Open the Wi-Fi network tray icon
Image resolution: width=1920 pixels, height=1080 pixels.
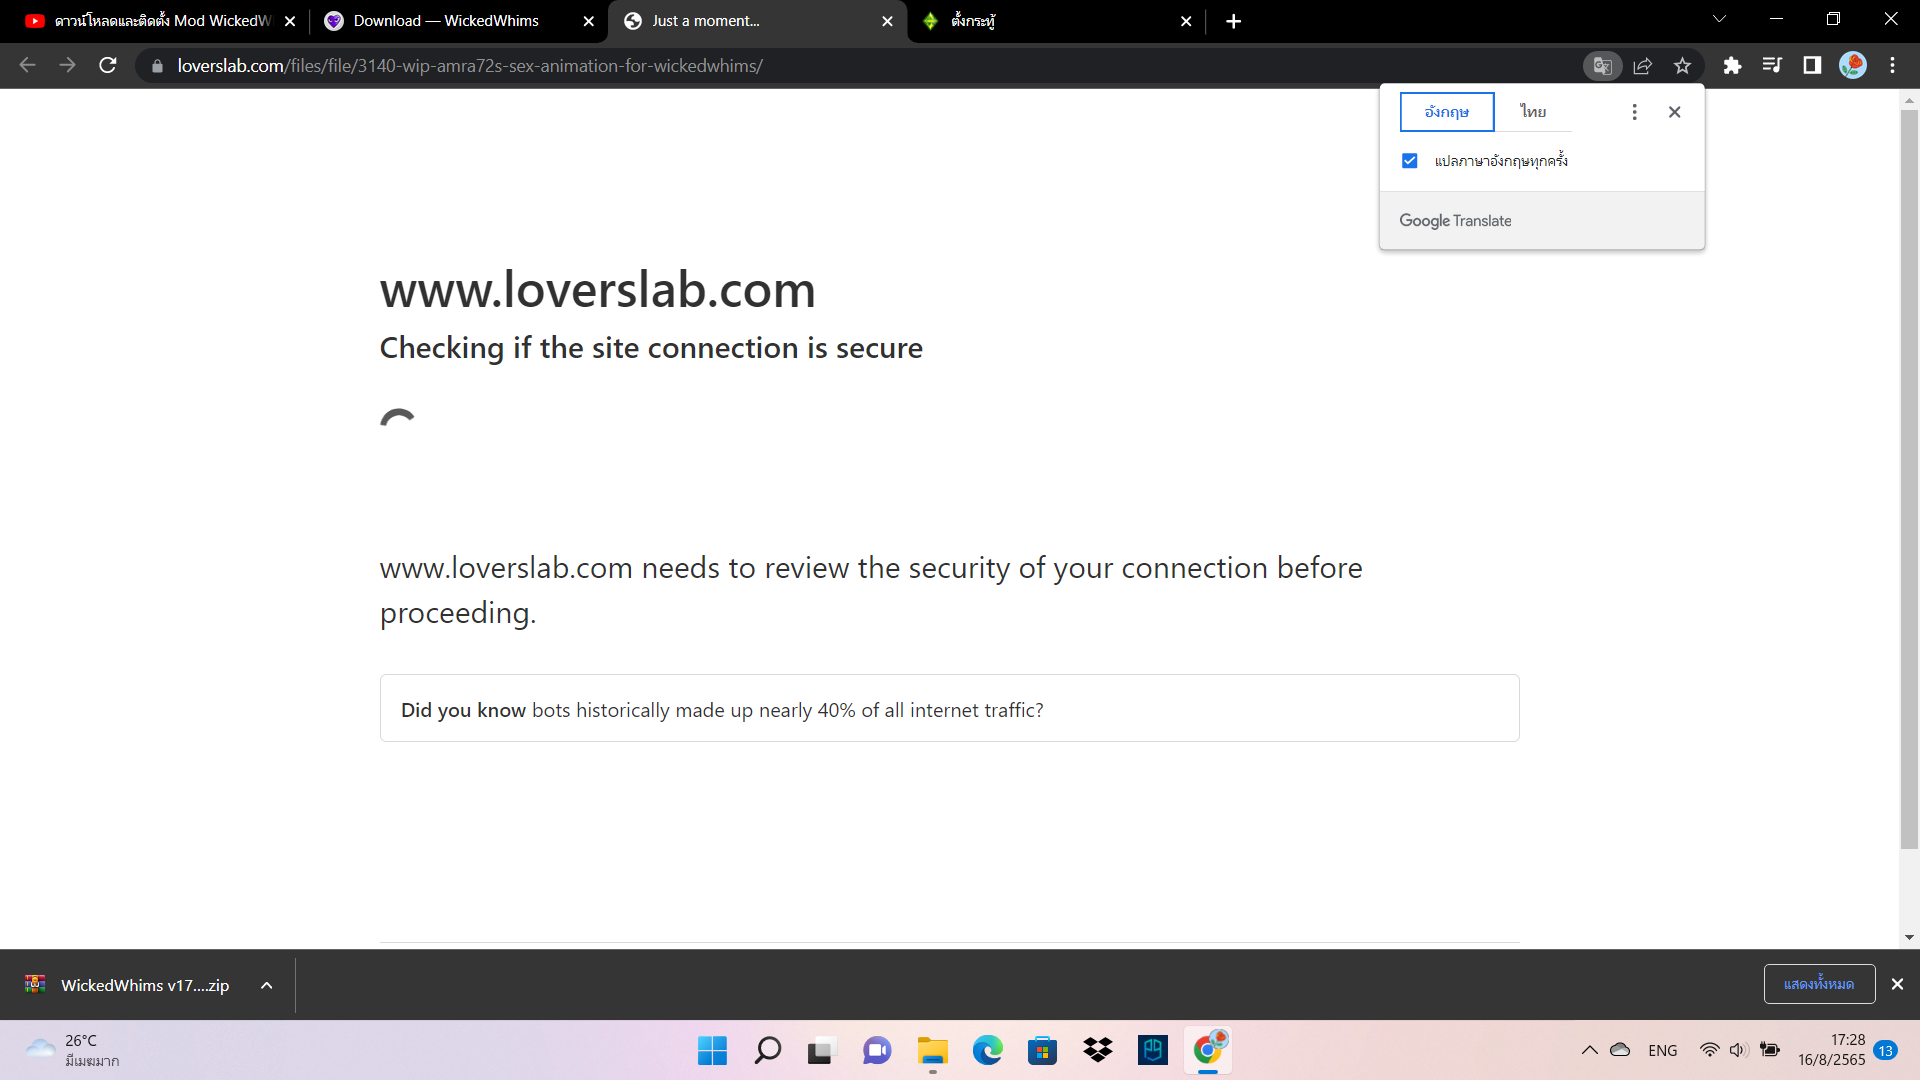tap(1709, 1050)
